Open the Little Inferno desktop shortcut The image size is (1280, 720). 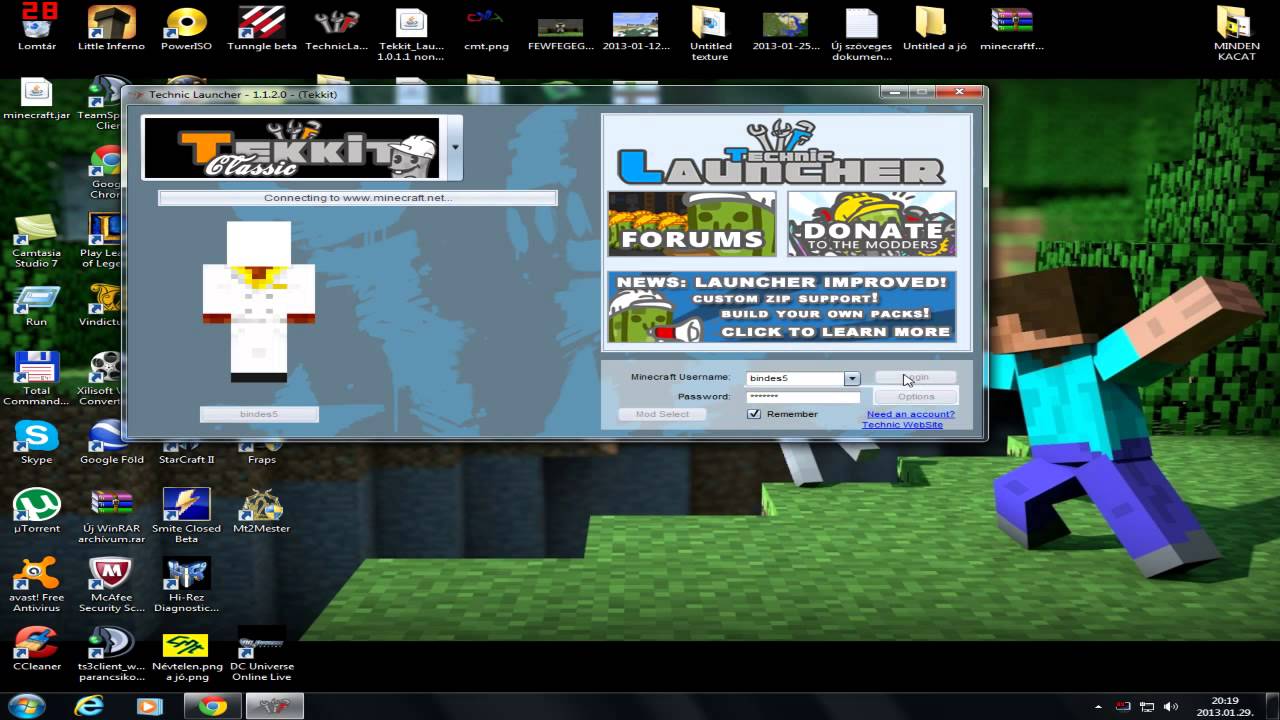point(111,27)
